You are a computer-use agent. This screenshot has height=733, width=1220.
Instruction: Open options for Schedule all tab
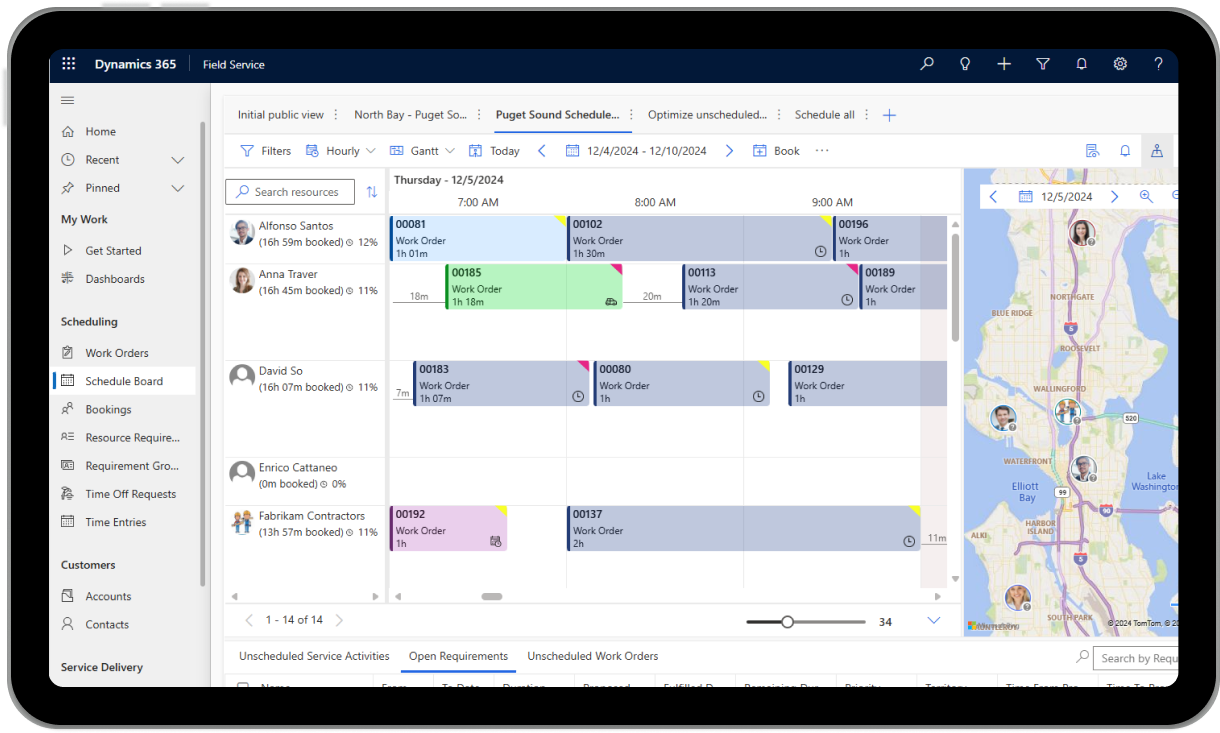tap(867, 115)
